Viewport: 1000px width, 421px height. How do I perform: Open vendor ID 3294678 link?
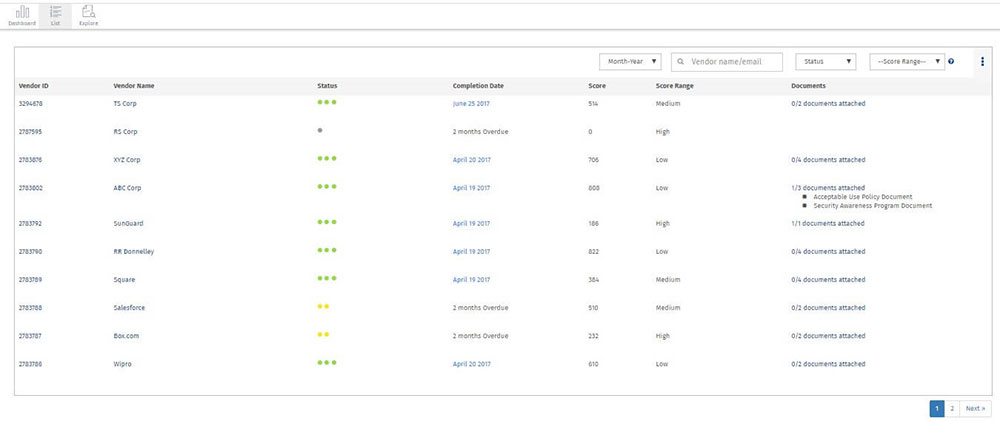pyautogui.click(x=31, y=103)
